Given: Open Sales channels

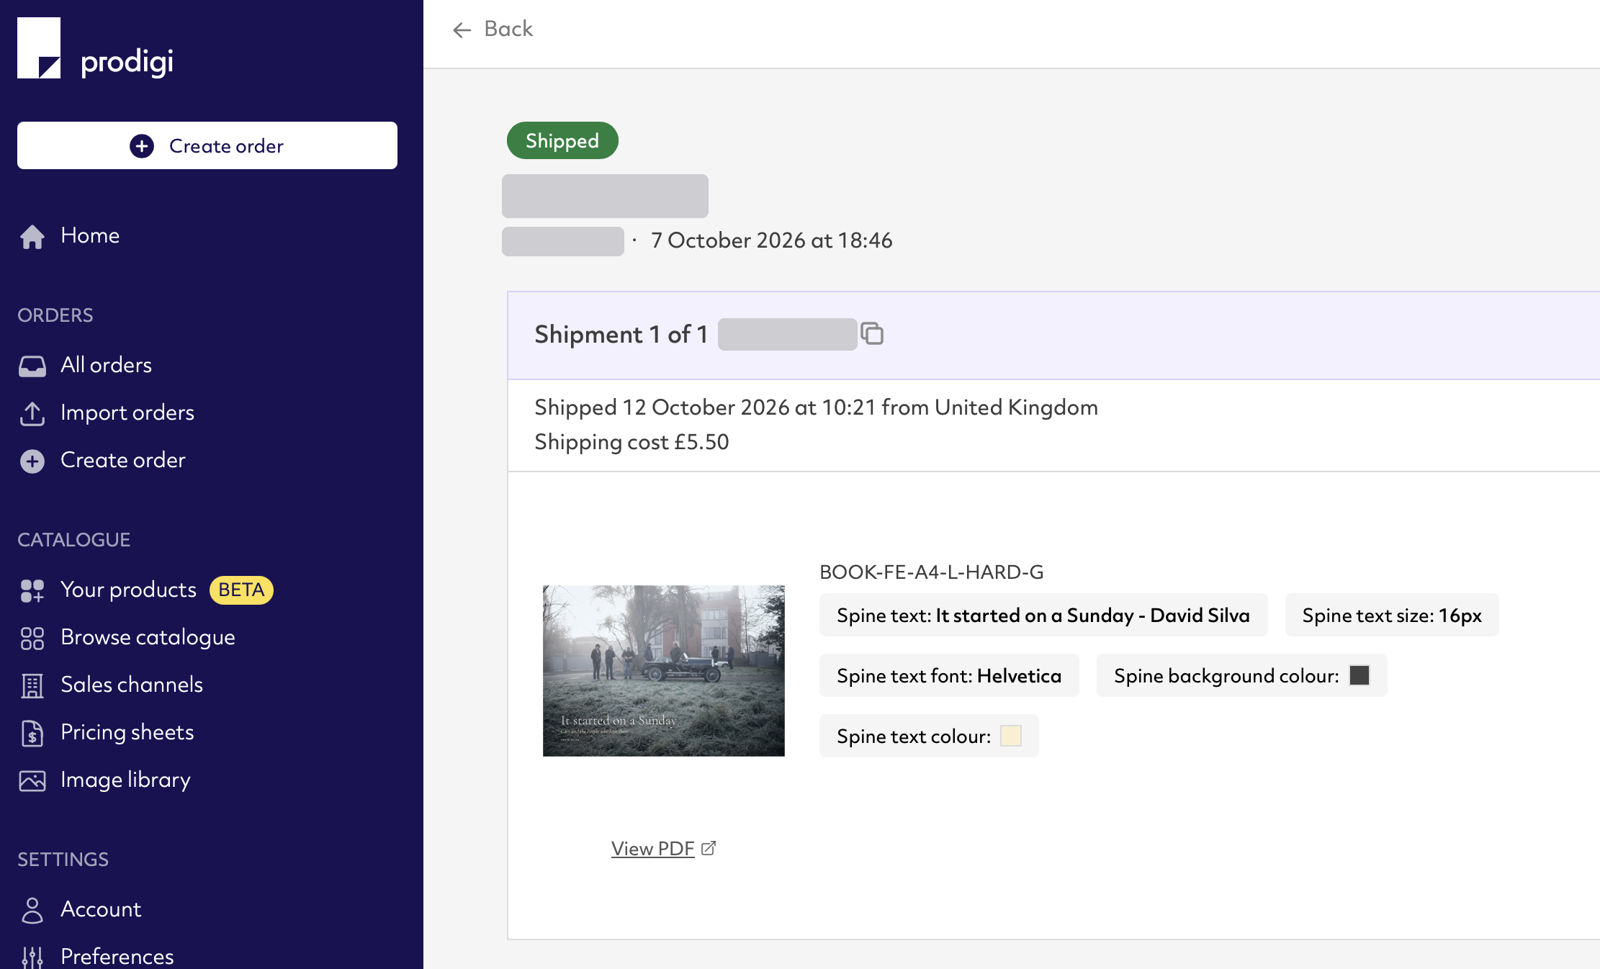Looking at the screenshot, I should tap(132, 684).
